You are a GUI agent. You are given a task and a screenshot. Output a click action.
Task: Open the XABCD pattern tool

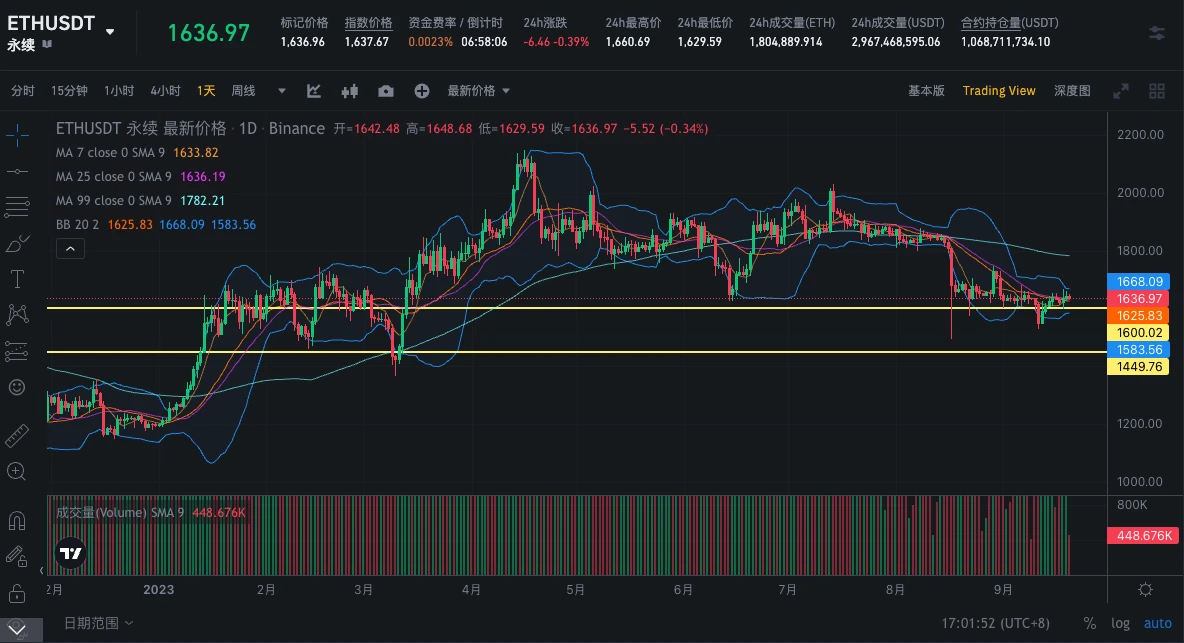tap(17, 314)
